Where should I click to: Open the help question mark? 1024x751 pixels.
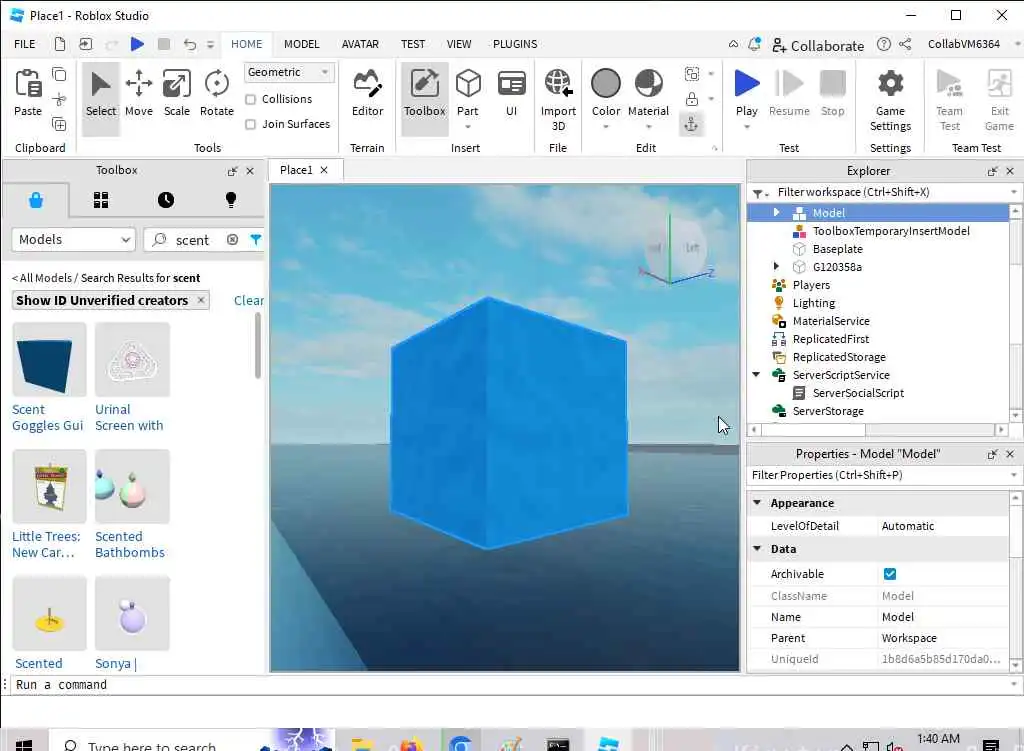(x=884, y=44)
